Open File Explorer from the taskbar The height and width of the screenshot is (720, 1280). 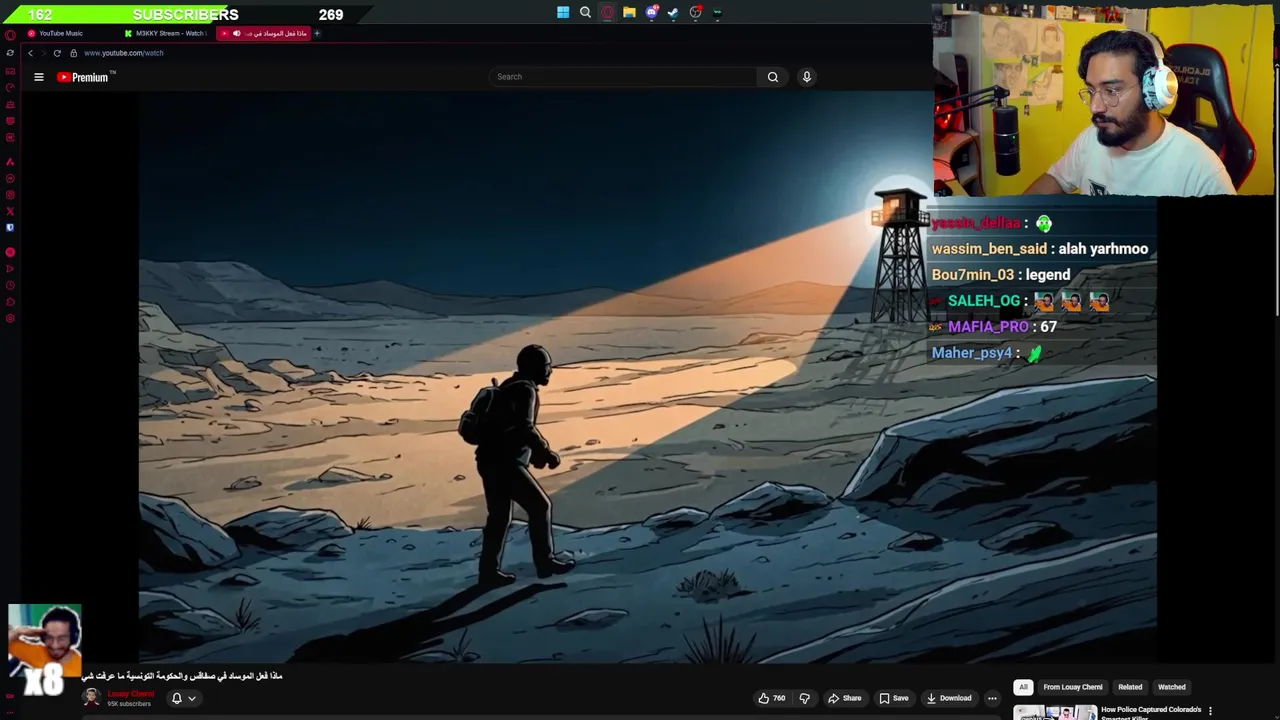(629, 13)
